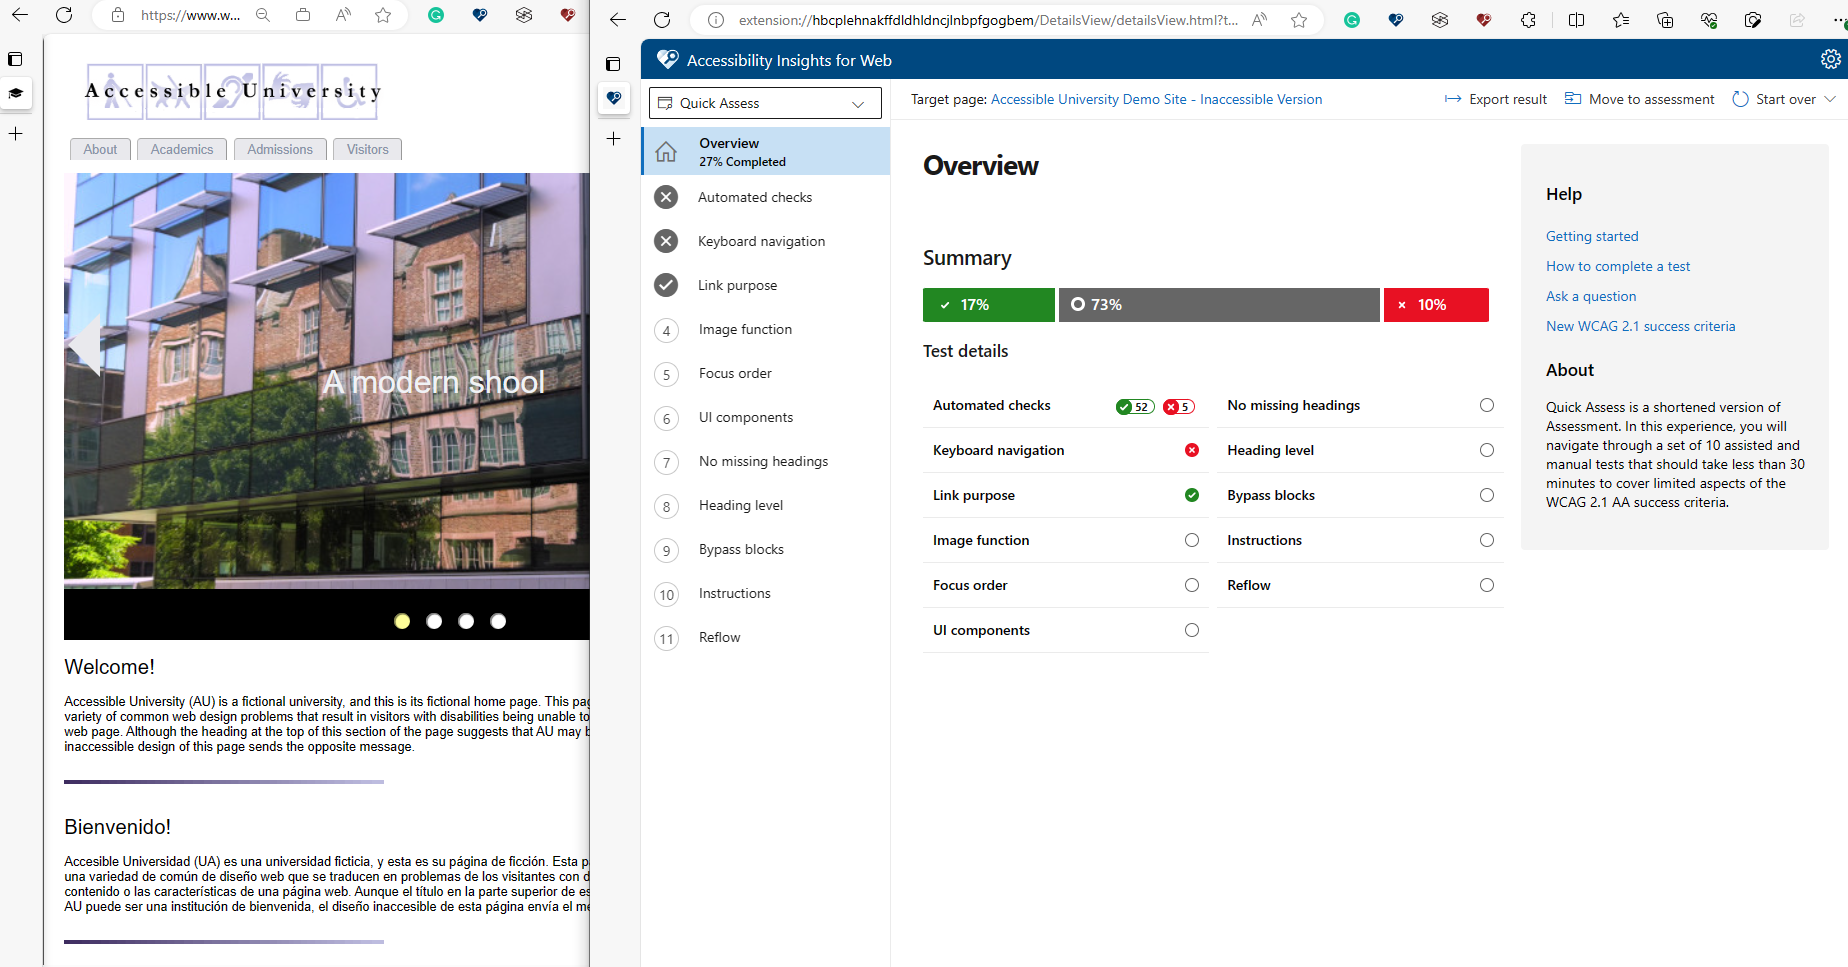Select previous slide arrow on carousel

point(84,345)
